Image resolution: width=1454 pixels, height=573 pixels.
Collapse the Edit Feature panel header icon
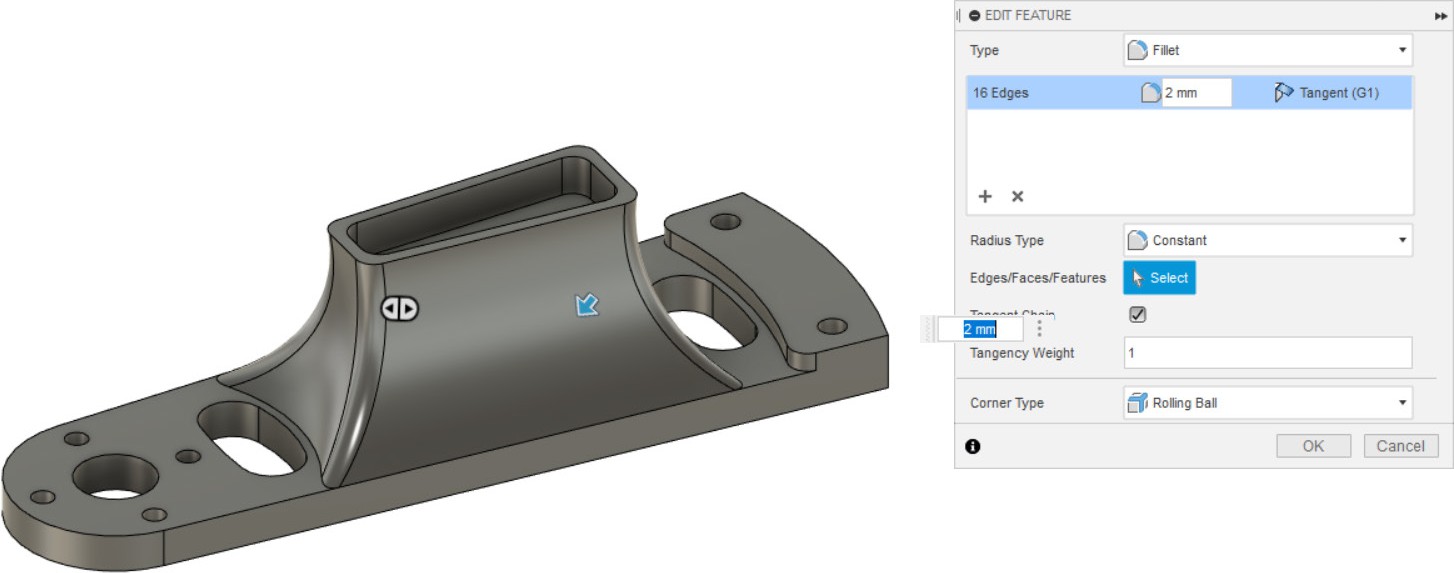click(x=974, y=15)
